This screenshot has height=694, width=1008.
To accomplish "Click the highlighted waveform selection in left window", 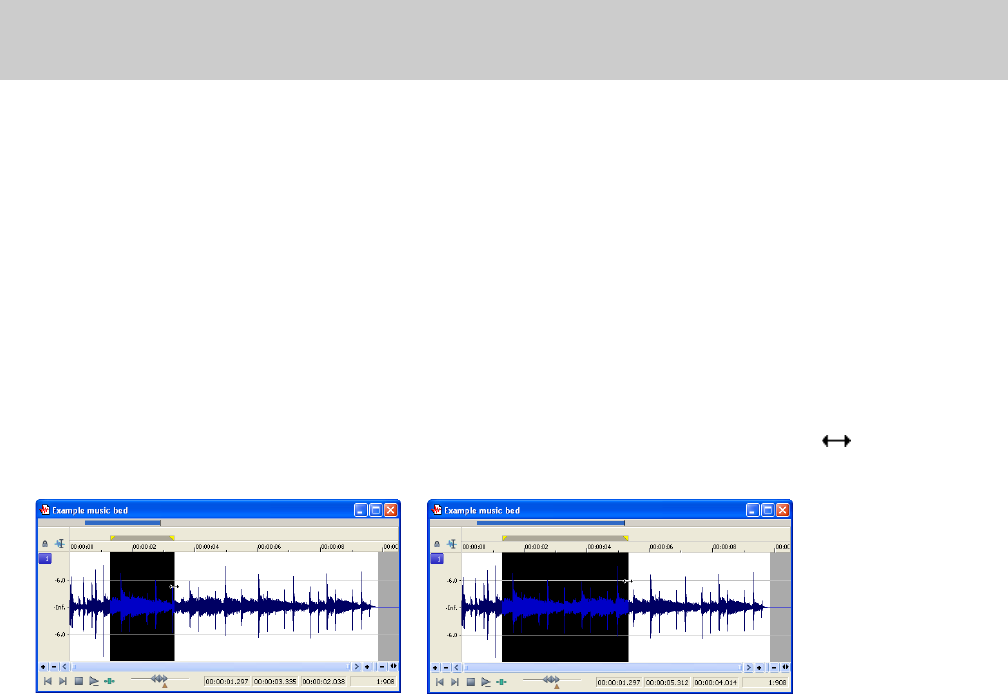I will pyautogui.click(x=142, y=607).
